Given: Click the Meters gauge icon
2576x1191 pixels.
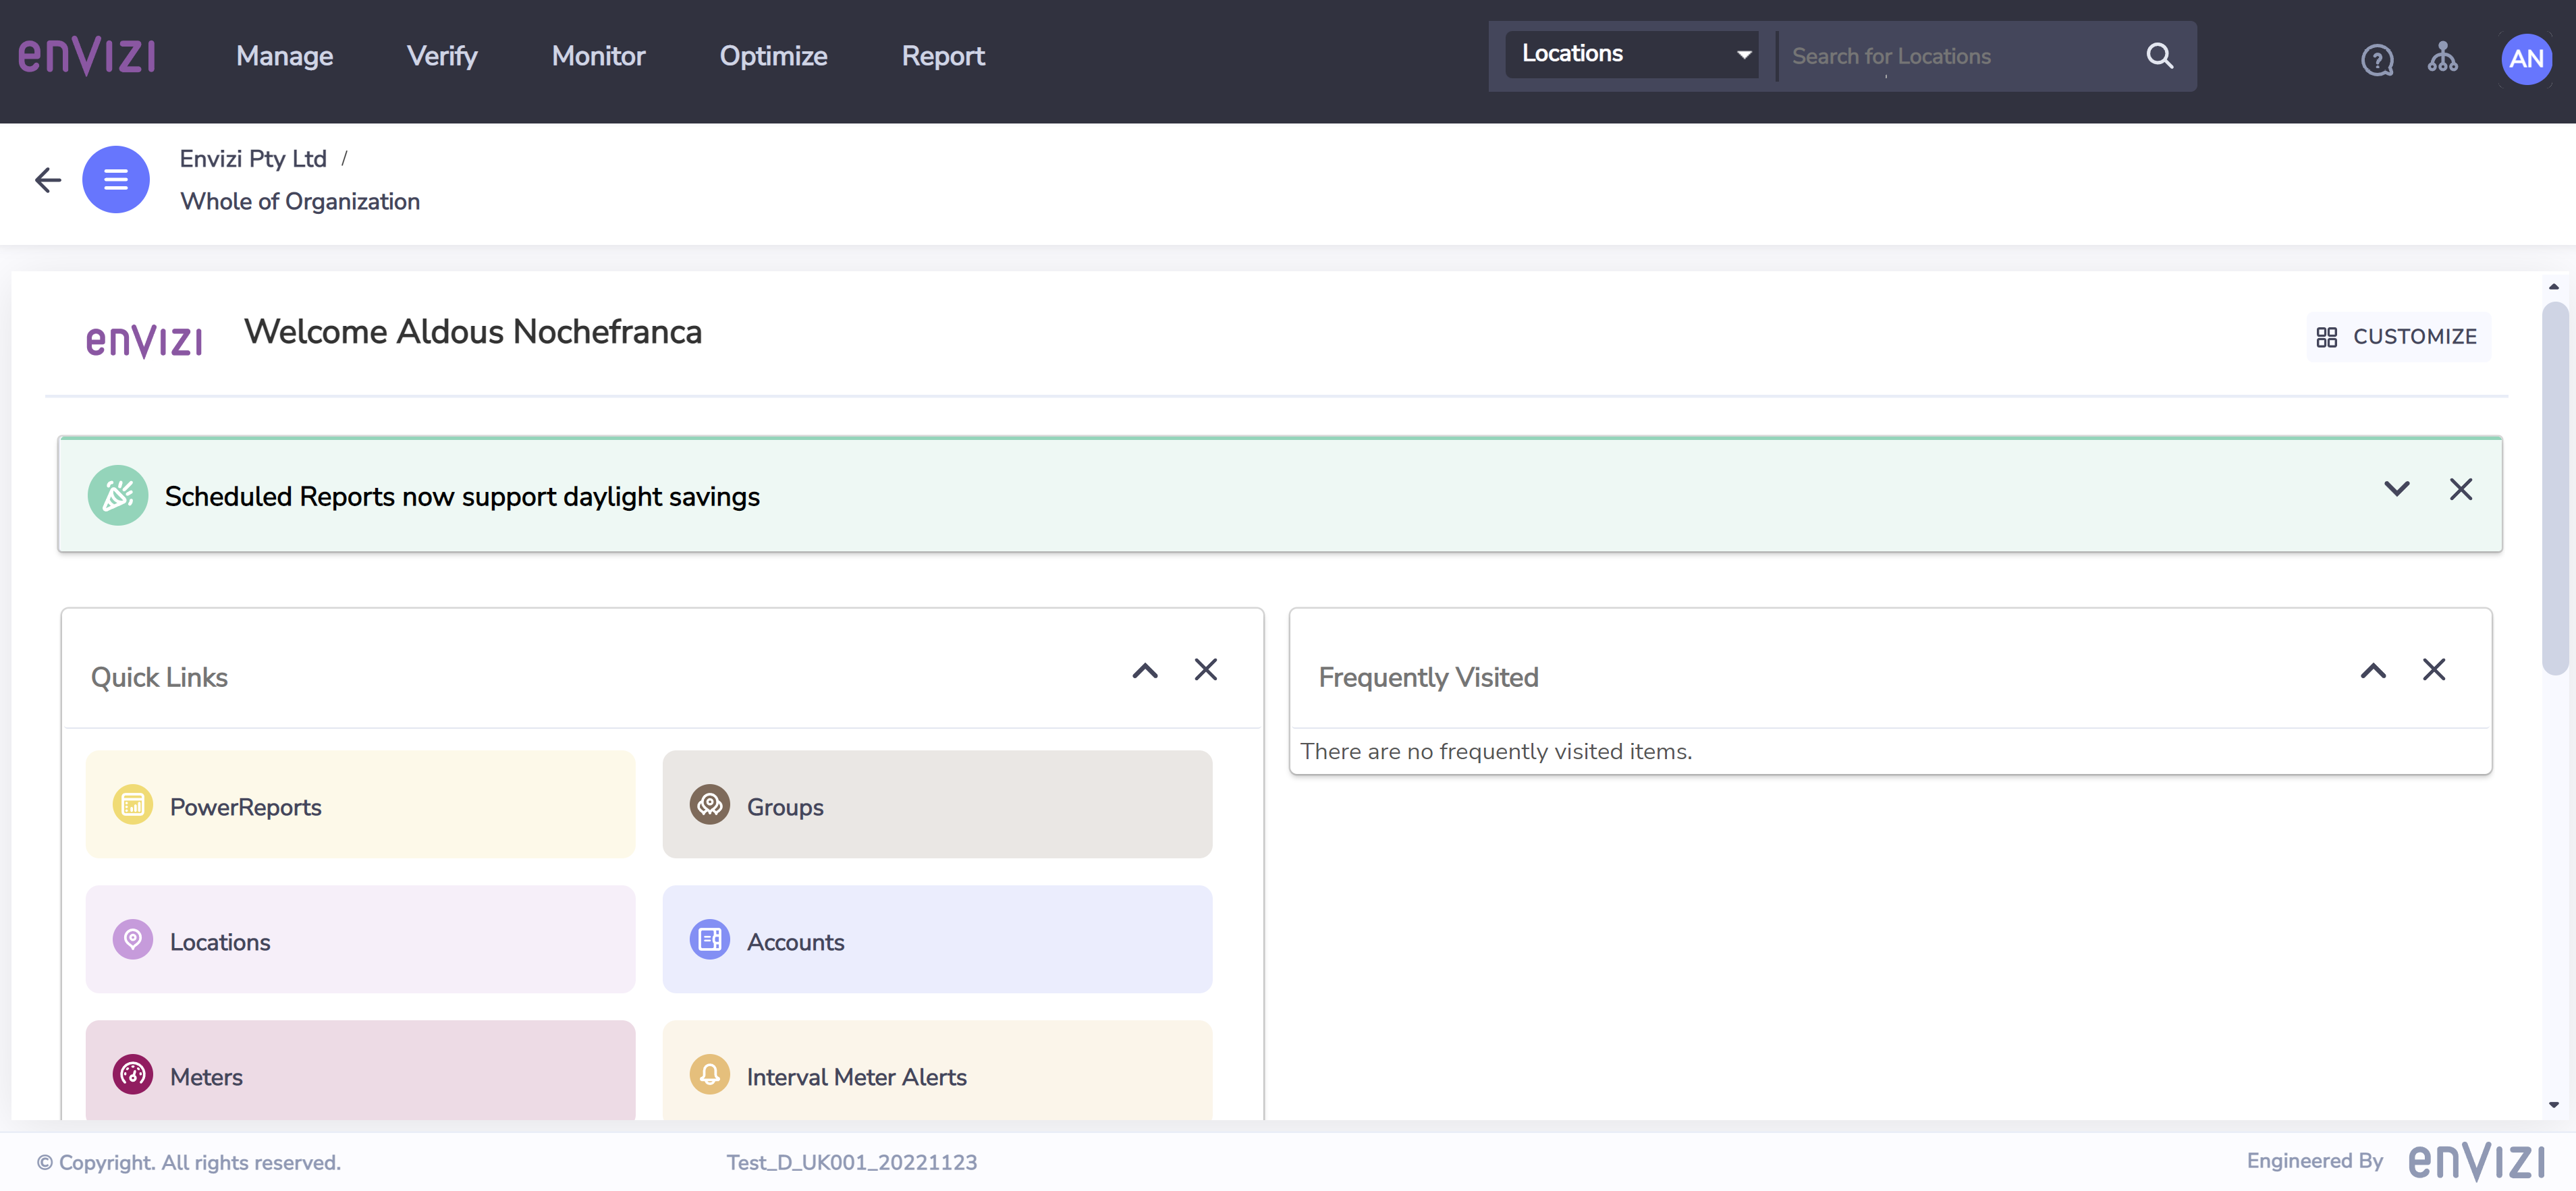Looking at the screenshot, I should tap(133, 1075).
